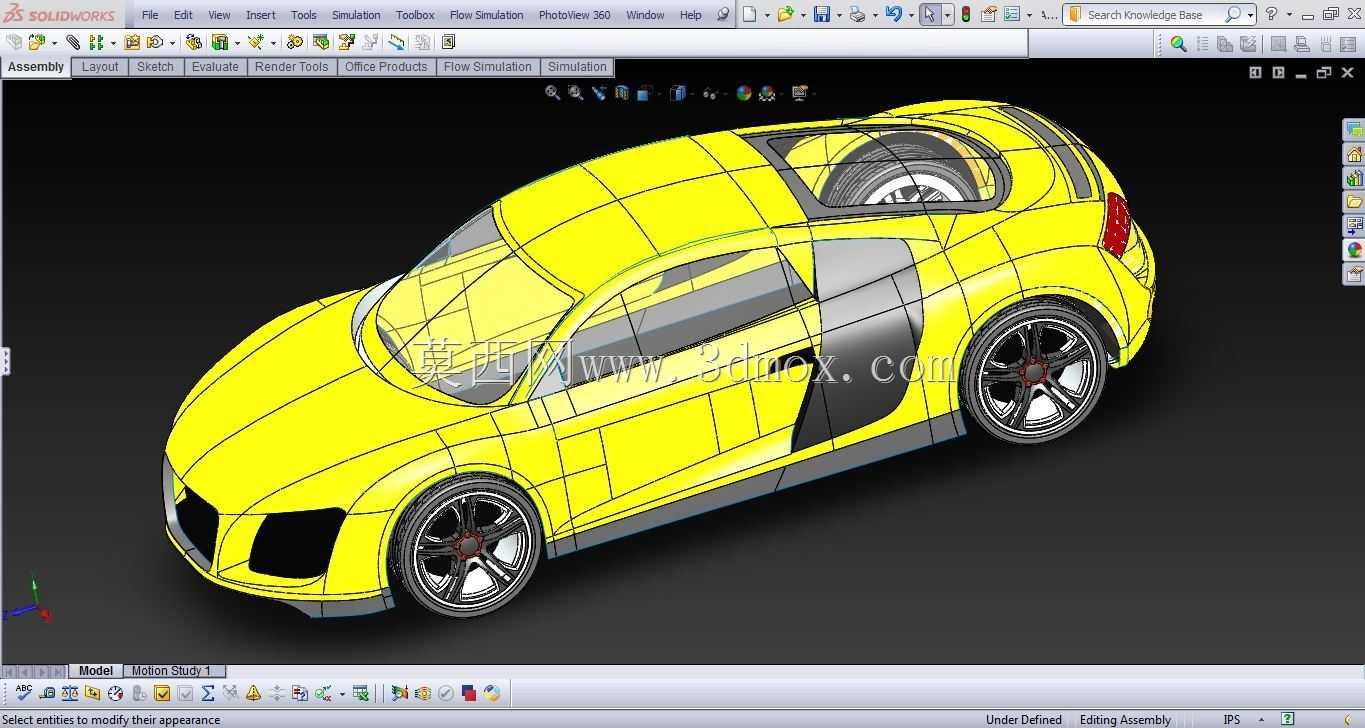The height and width of the screenshot is (728, 1365).
Task: Click the "Under Defined" status text
Action: tap(1024, 720)
